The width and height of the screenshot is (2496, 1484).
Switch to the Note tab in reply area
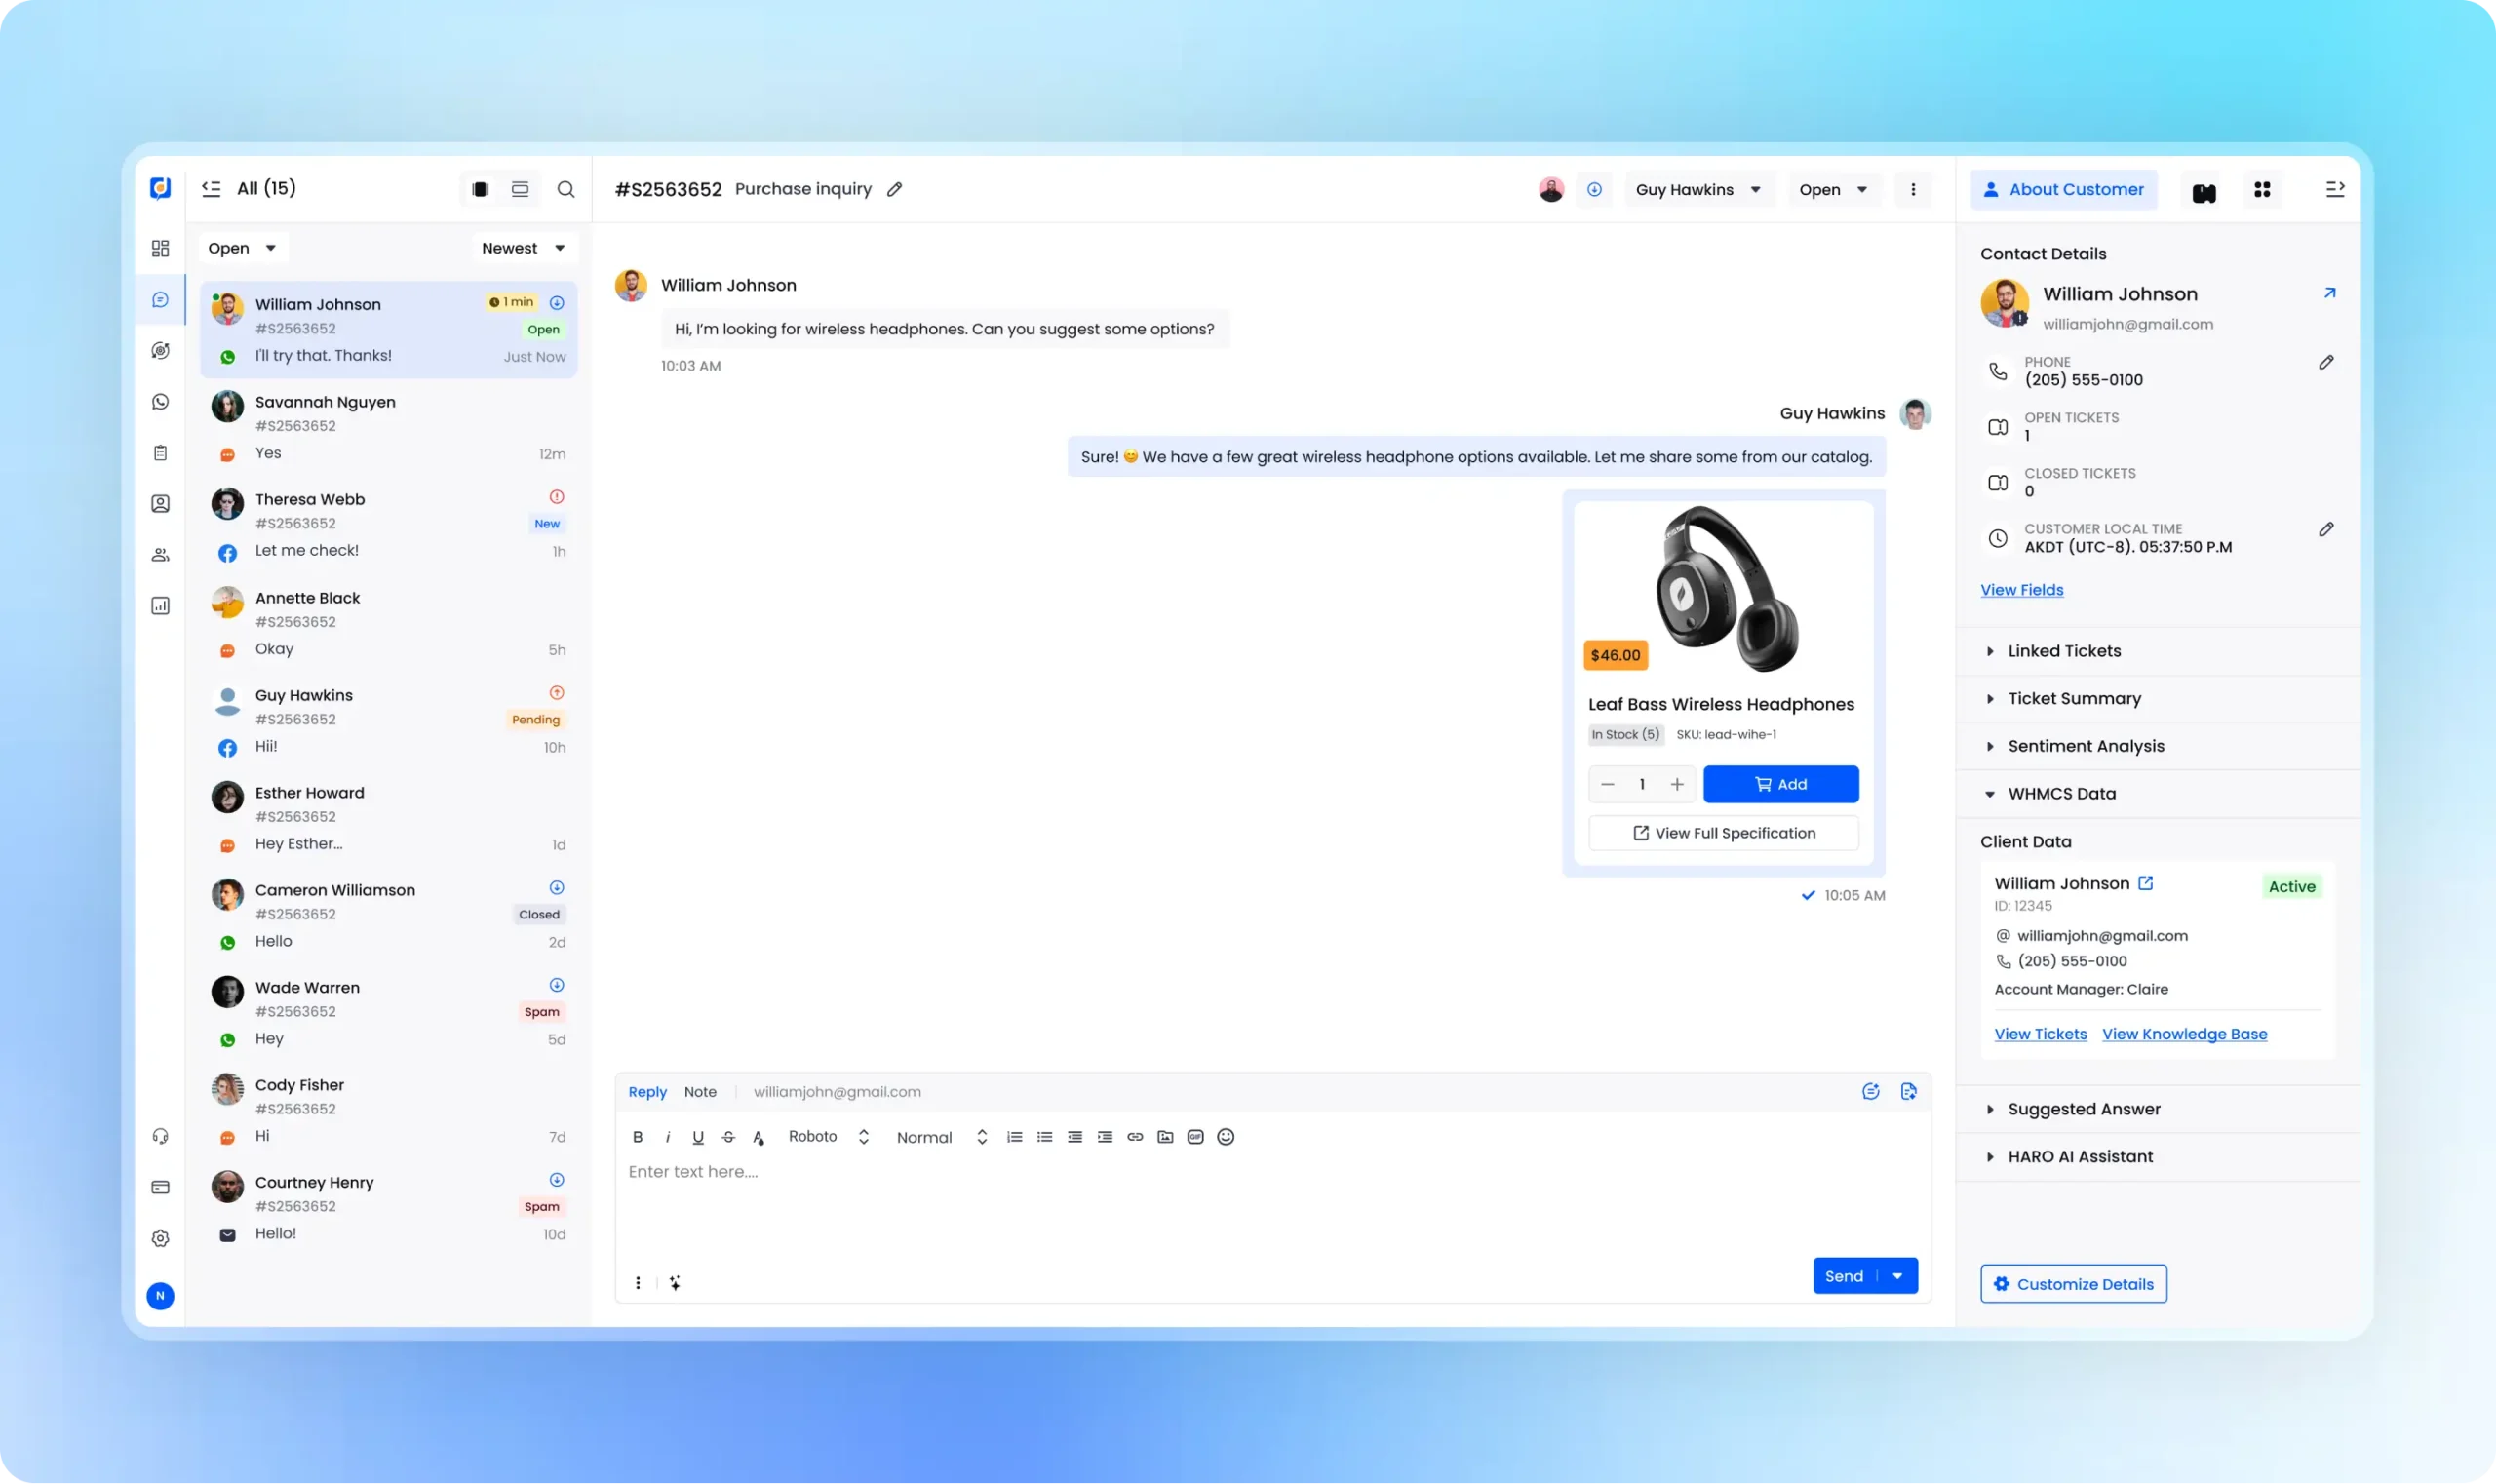[x=700, y=1091]
